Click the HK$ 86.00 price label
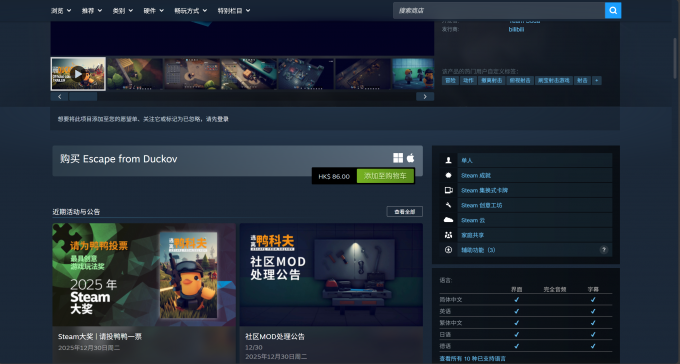 (x=334, y=176)
